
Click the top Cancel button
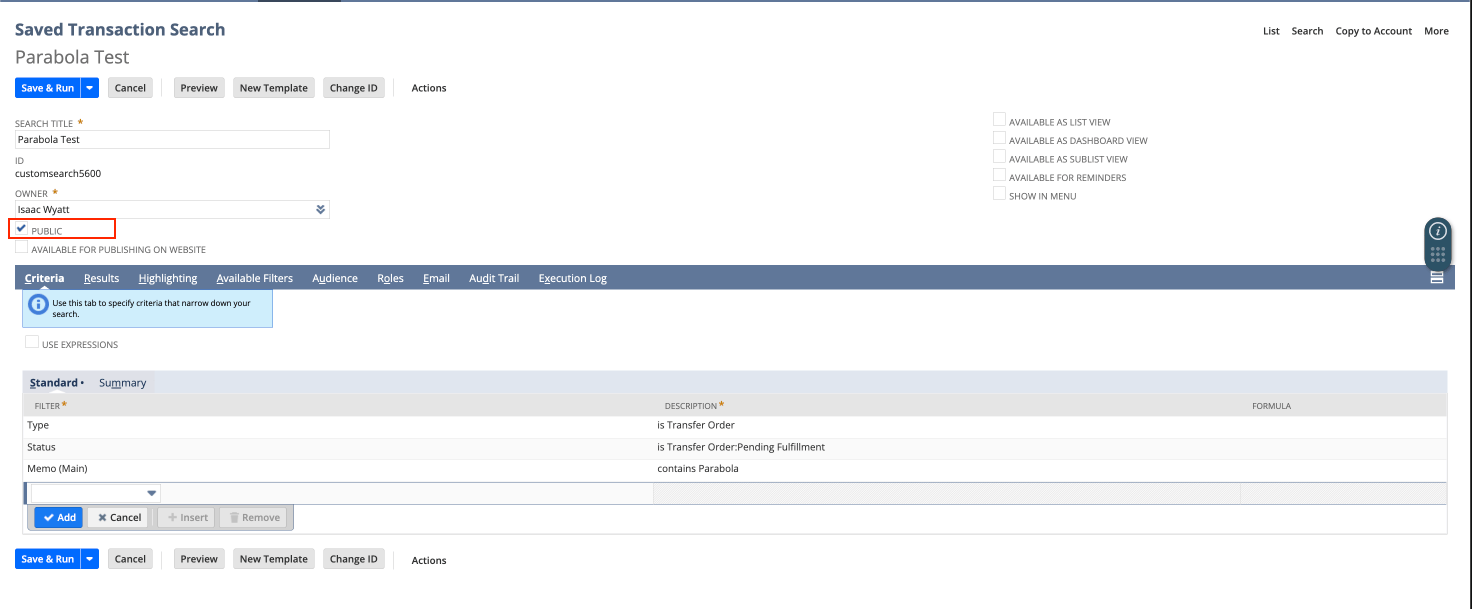(x=130, y=88)
